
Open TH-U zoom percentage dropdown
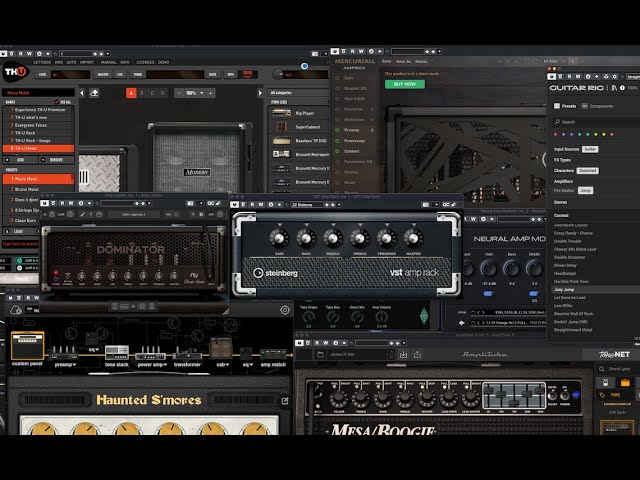coord(194,93)
